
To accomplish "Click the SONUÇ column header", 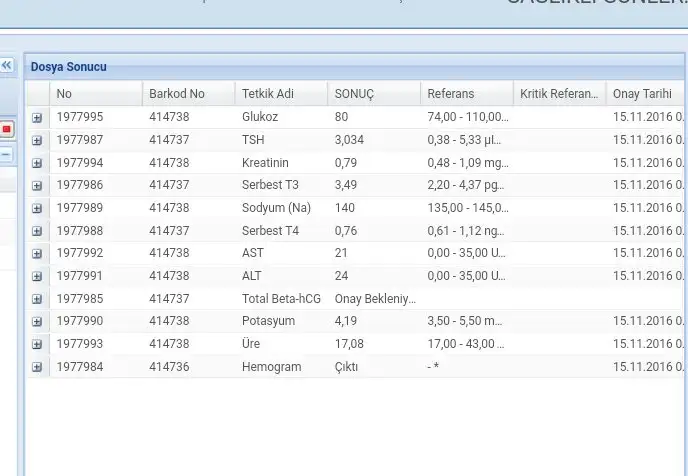I will pos(354,94).
